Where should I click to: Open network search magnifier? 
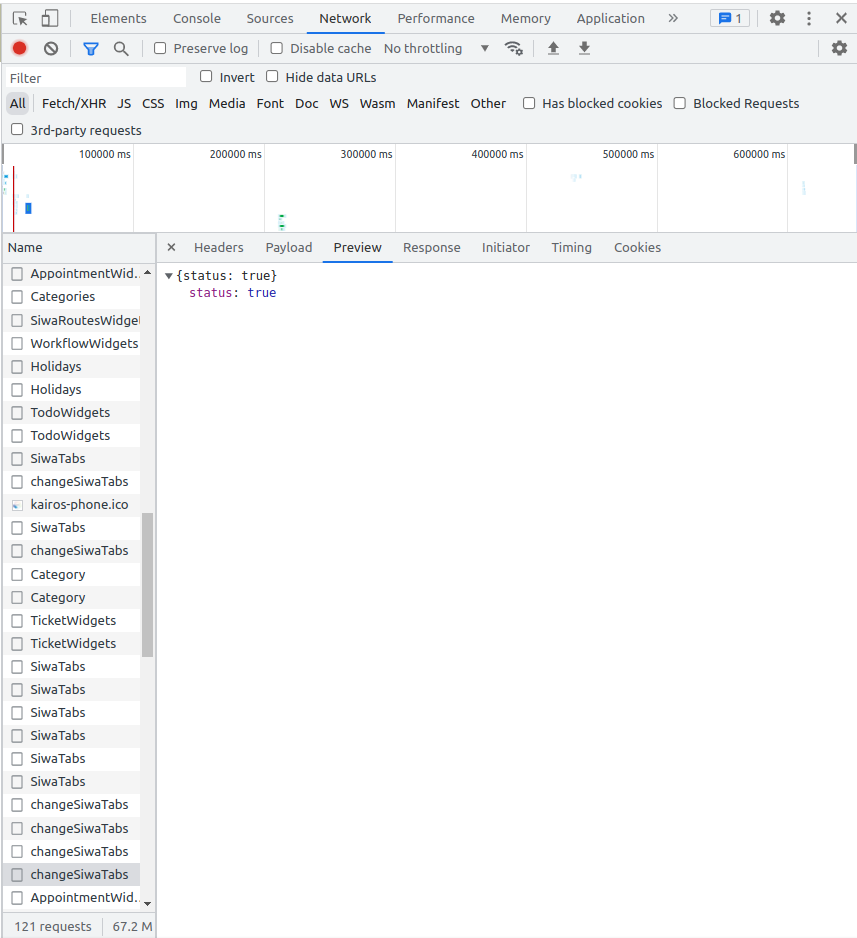[121, 49]
